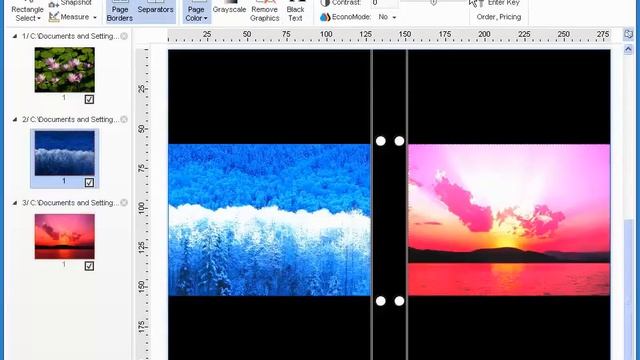This screenshot has height=360, width=640.
Task: Select the red sunset thumbnail
Action: point(64,236)
